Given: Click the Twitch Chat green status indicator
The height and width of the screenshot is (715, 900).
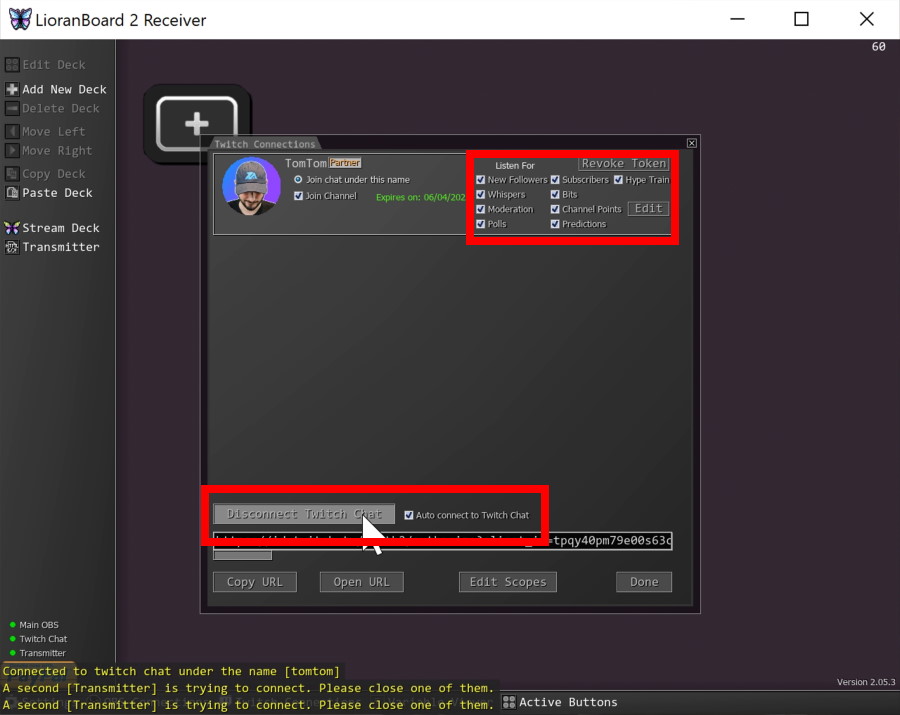Looking at the screenshot, I should (13, 639).
